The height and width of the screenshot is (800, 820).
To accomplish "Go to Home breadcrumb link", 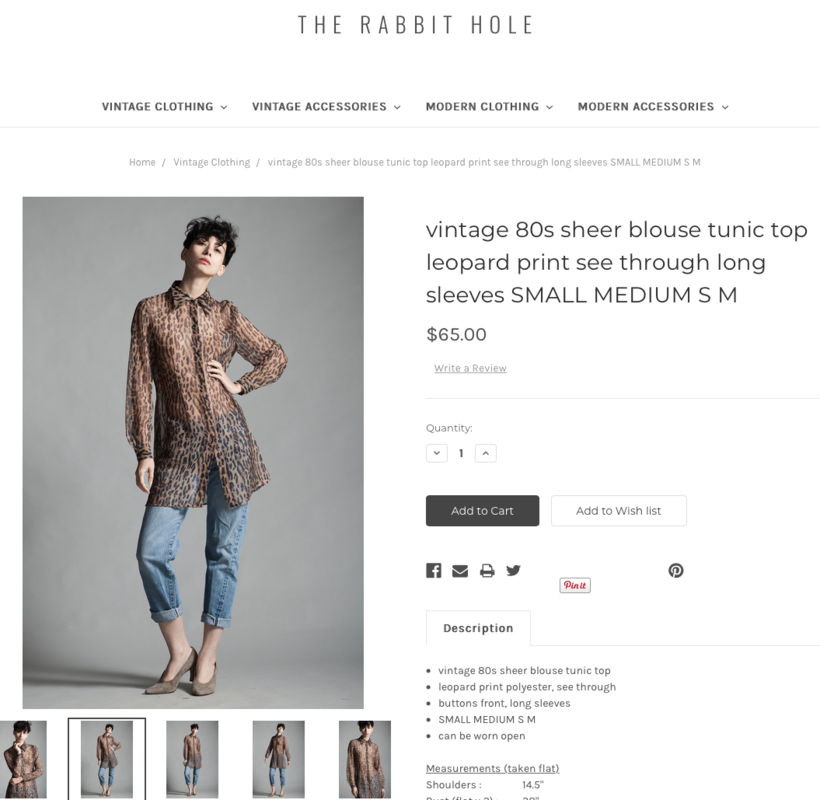I will pos(142,162).
